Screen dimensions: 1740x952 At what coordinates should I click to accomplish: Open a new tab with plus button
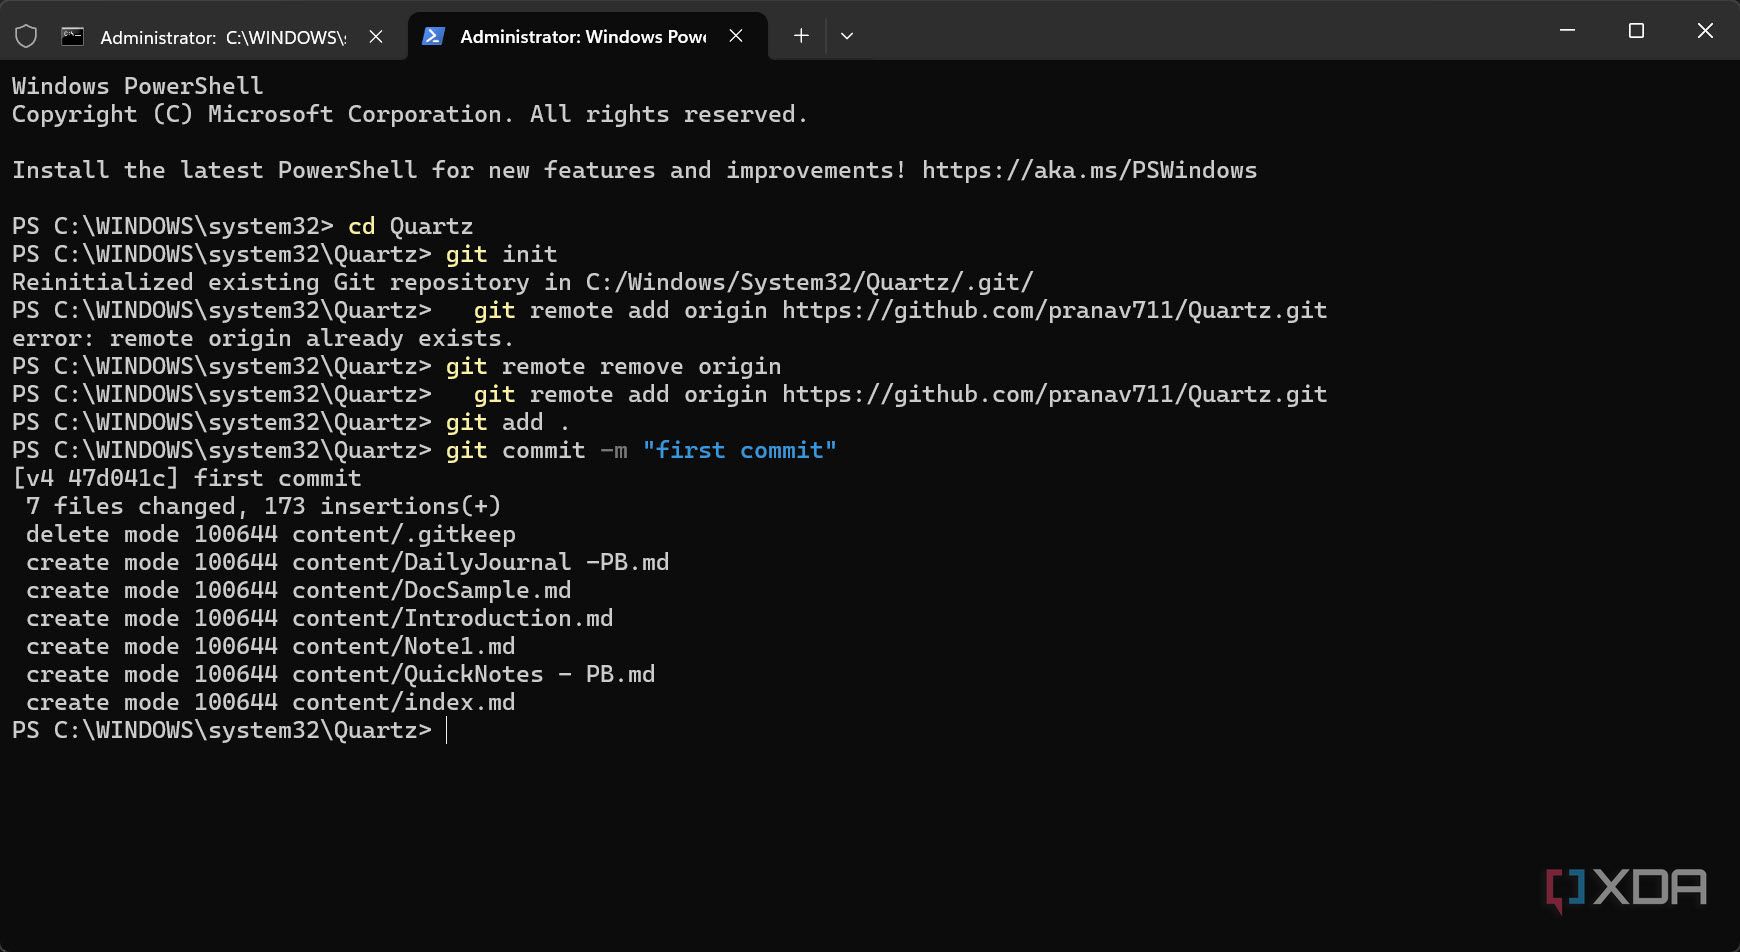(x=801, y=36)
